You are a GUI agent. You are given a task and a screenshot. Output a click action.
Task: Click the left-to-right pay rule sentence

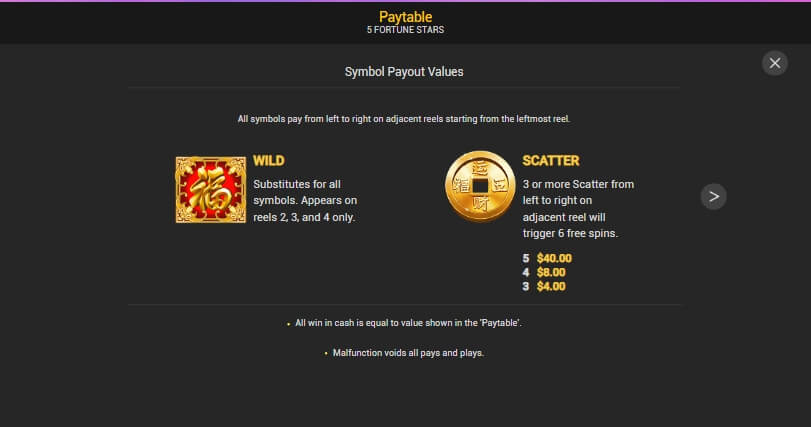[404, 119]
